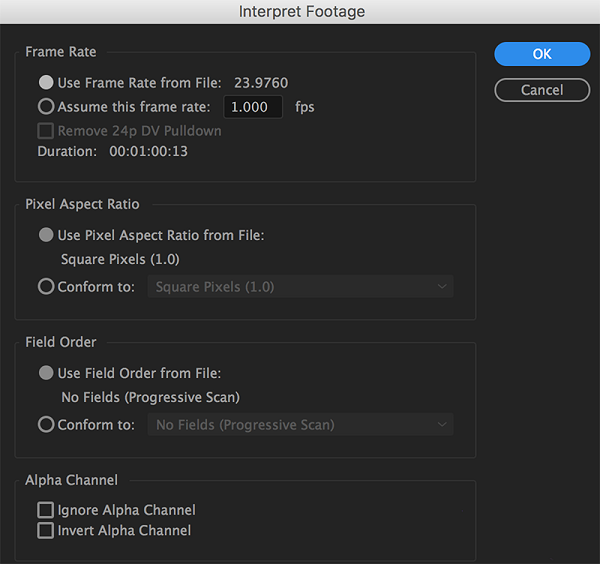Viewport: 600px width, 564px height.
Task: Click the 23.9760 file frame rate value
Action: (261, 83)
